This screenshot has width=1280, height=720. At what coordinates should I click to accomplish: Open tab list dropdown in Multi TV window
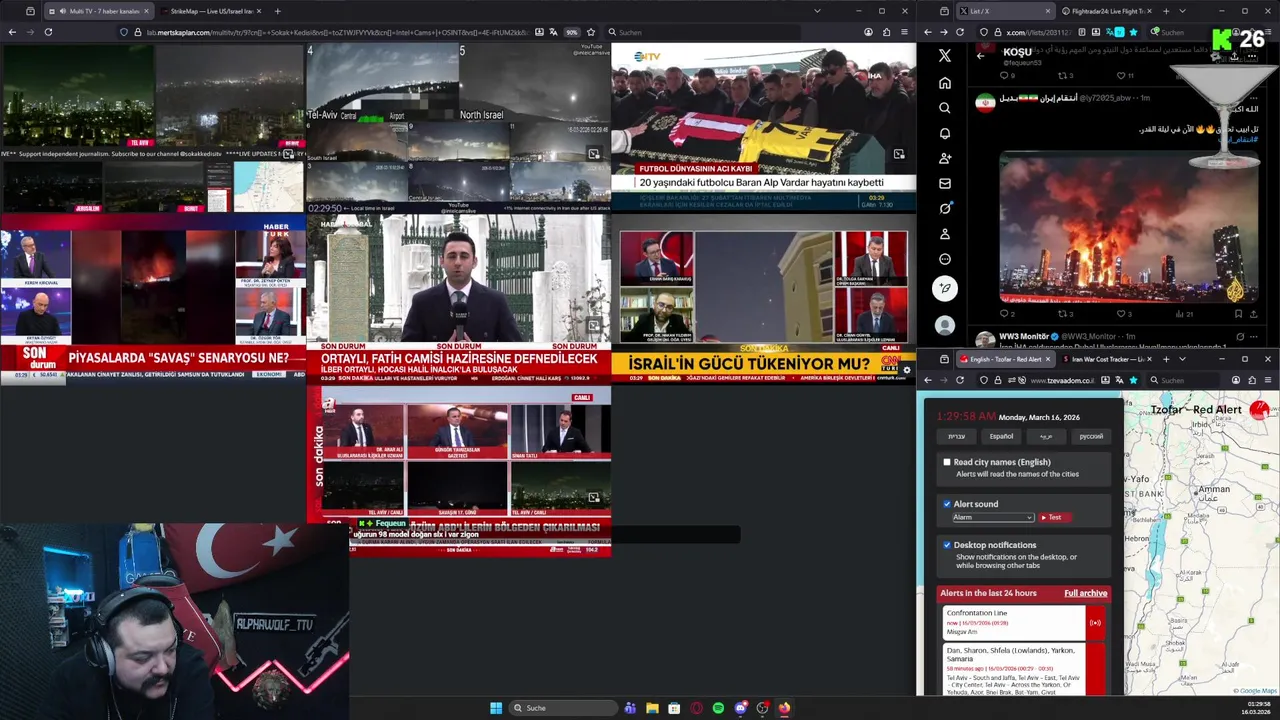click(817, 11)
